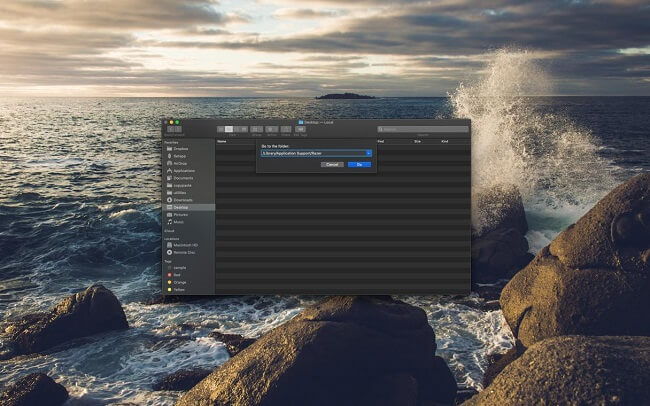Open Setapp in the sidebar
Image resolution: width=650 pixels, height=406 pixels.
click(x=179, y=156)
